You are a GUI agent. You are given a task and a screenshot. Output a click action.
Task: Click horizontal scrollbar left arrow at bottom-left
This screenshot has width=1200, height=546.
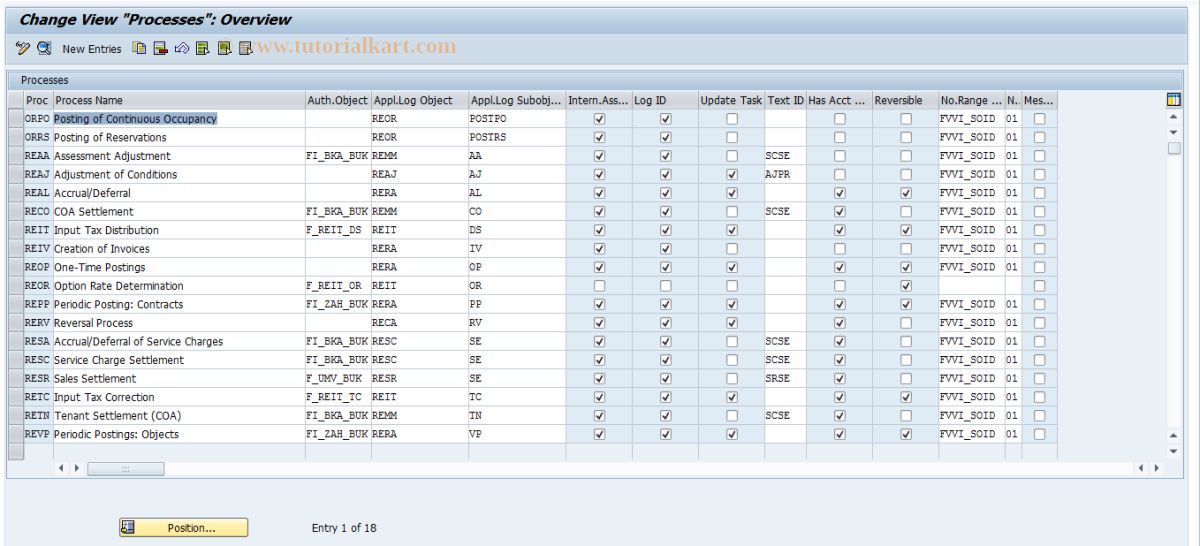[61, 468]
